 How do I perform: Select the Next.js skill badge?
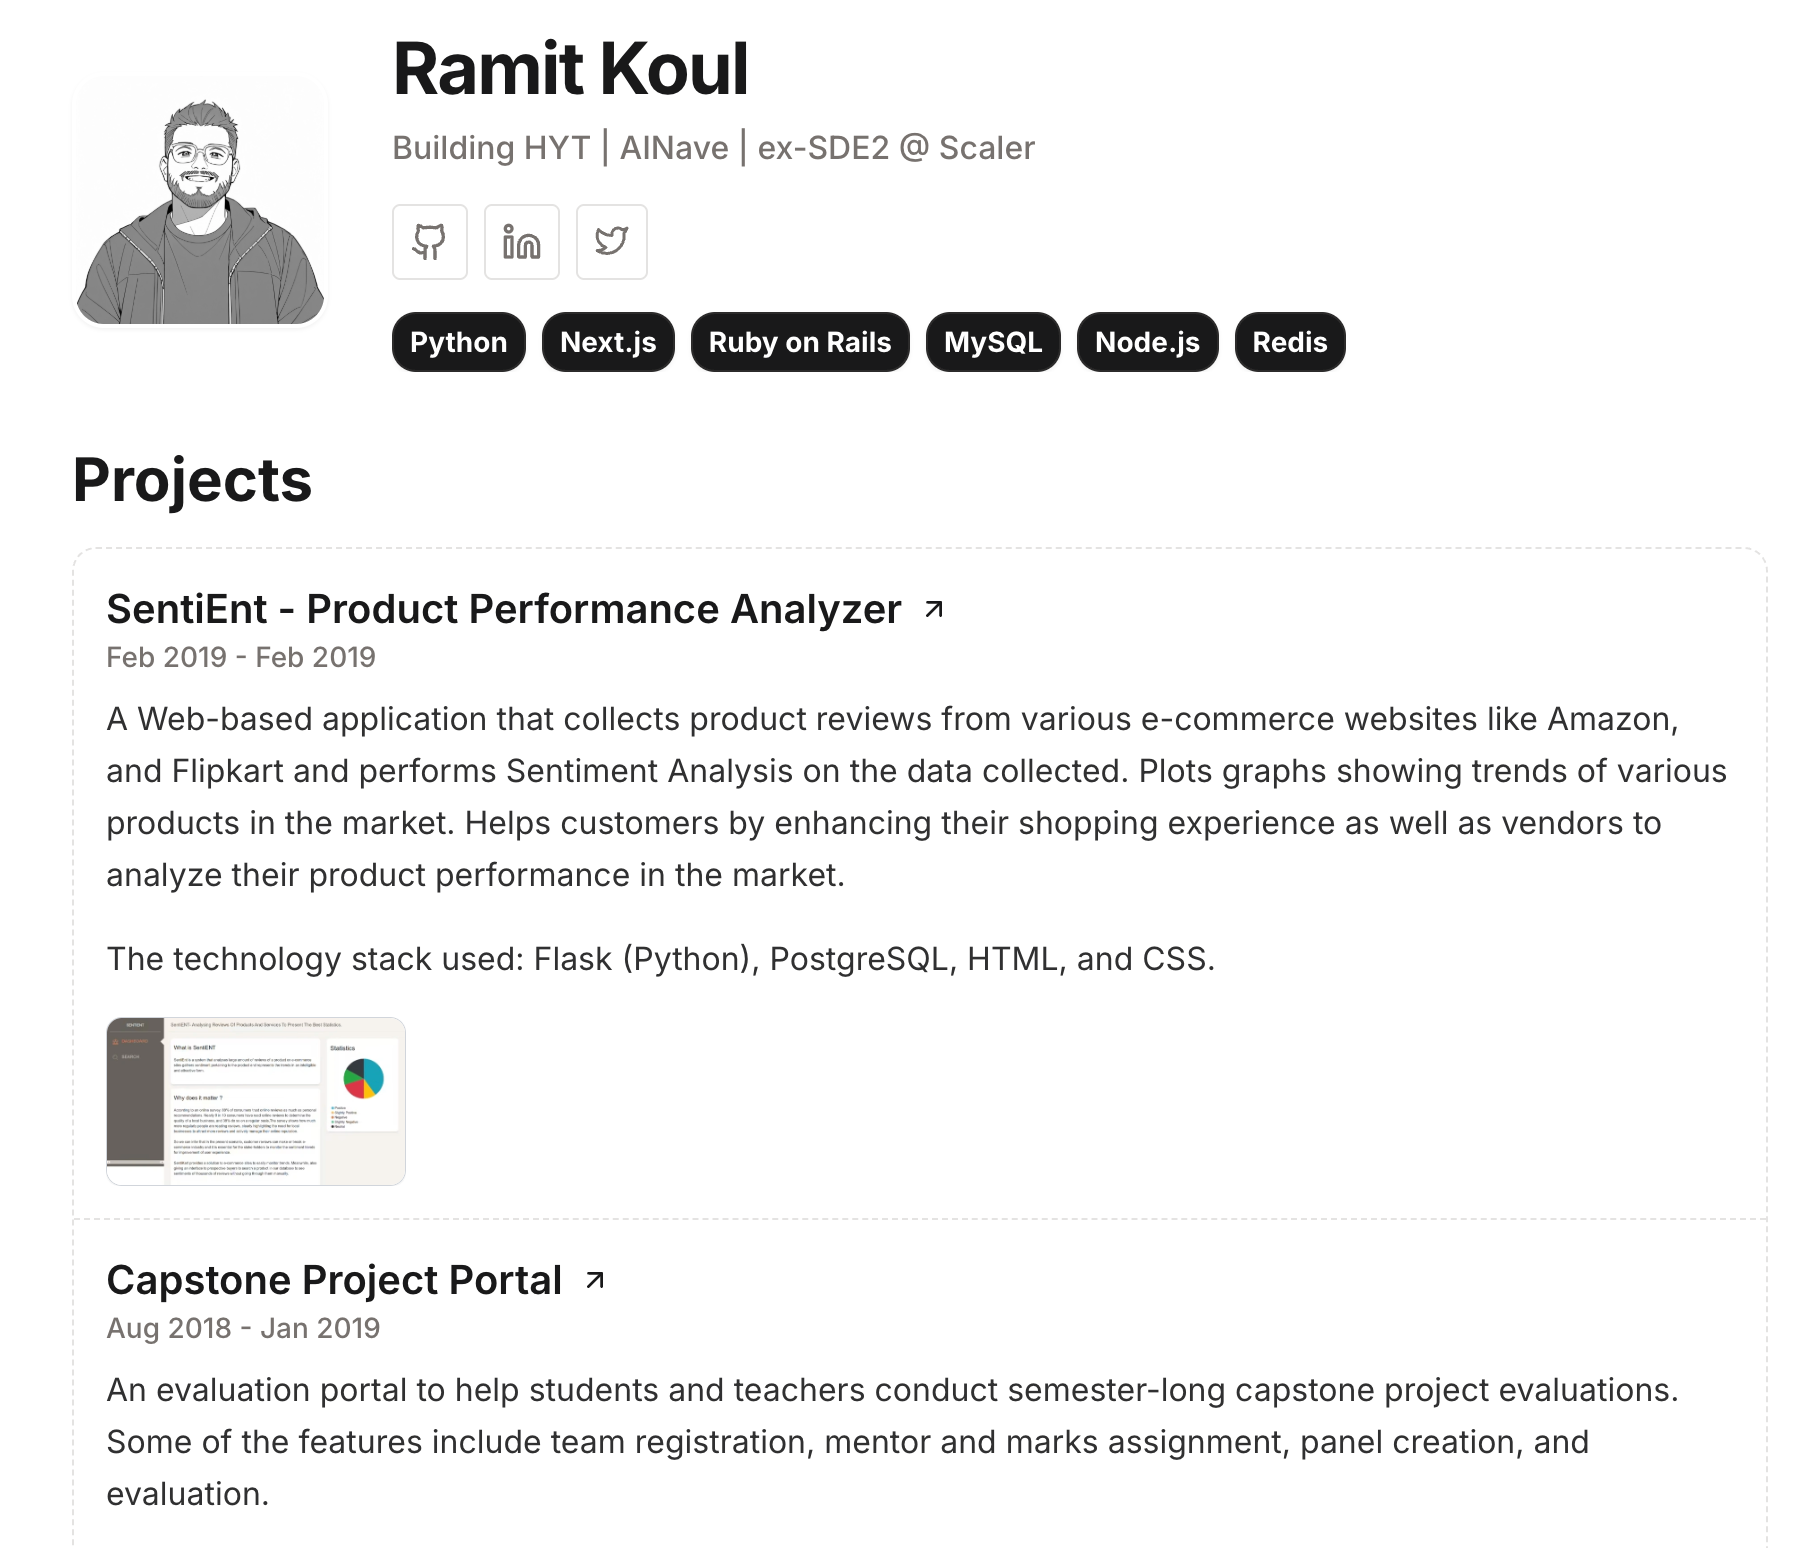[x=608, y=342]
